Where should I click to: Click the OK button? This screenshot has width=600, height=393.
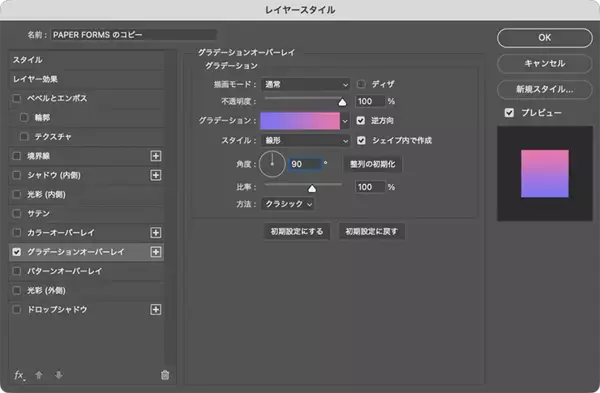click(x=545, y=38)
